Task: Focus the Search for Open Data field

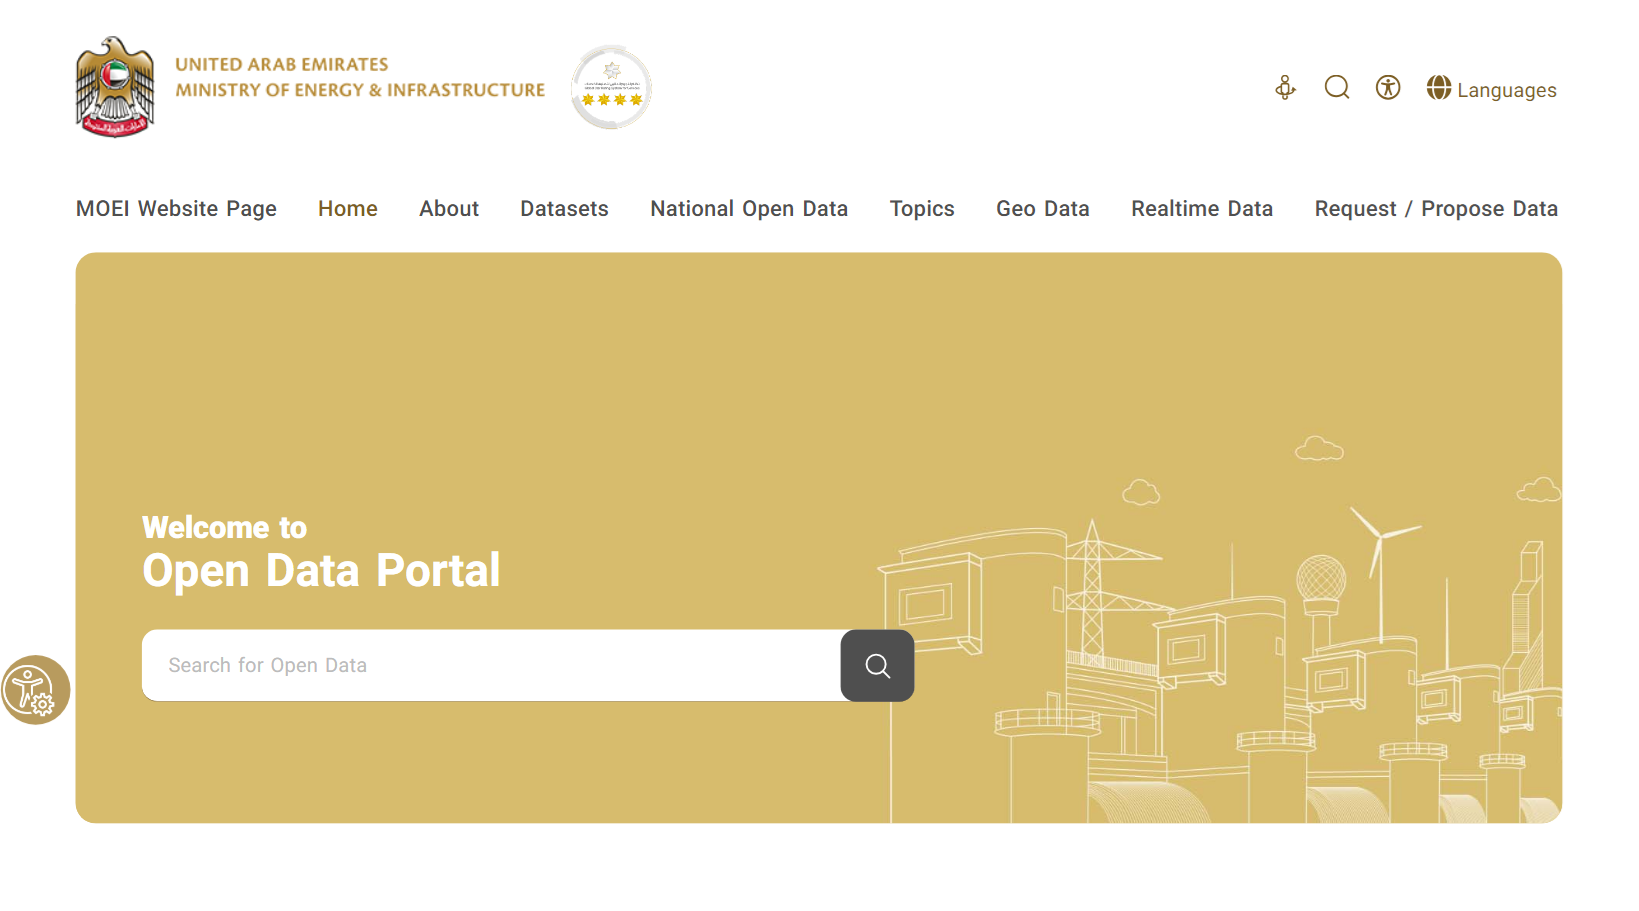Action: [x=490, y=666]
